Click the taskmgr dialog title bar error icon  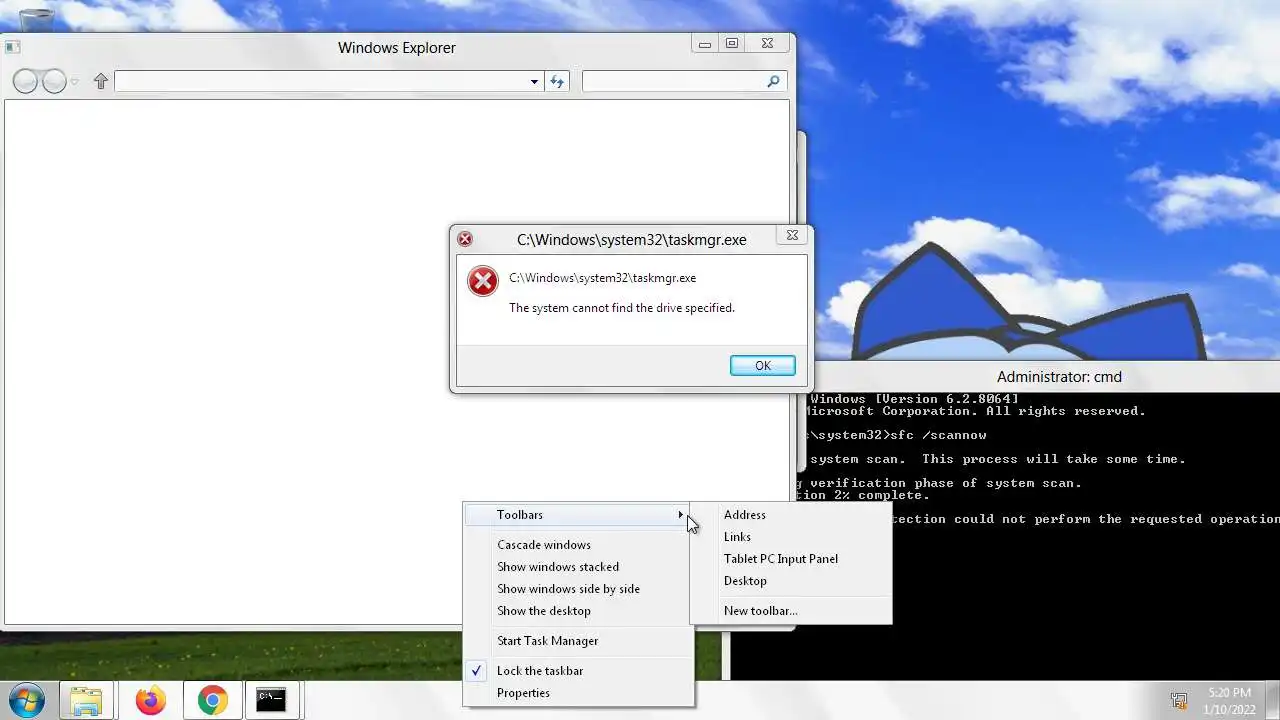click(465, 239)
